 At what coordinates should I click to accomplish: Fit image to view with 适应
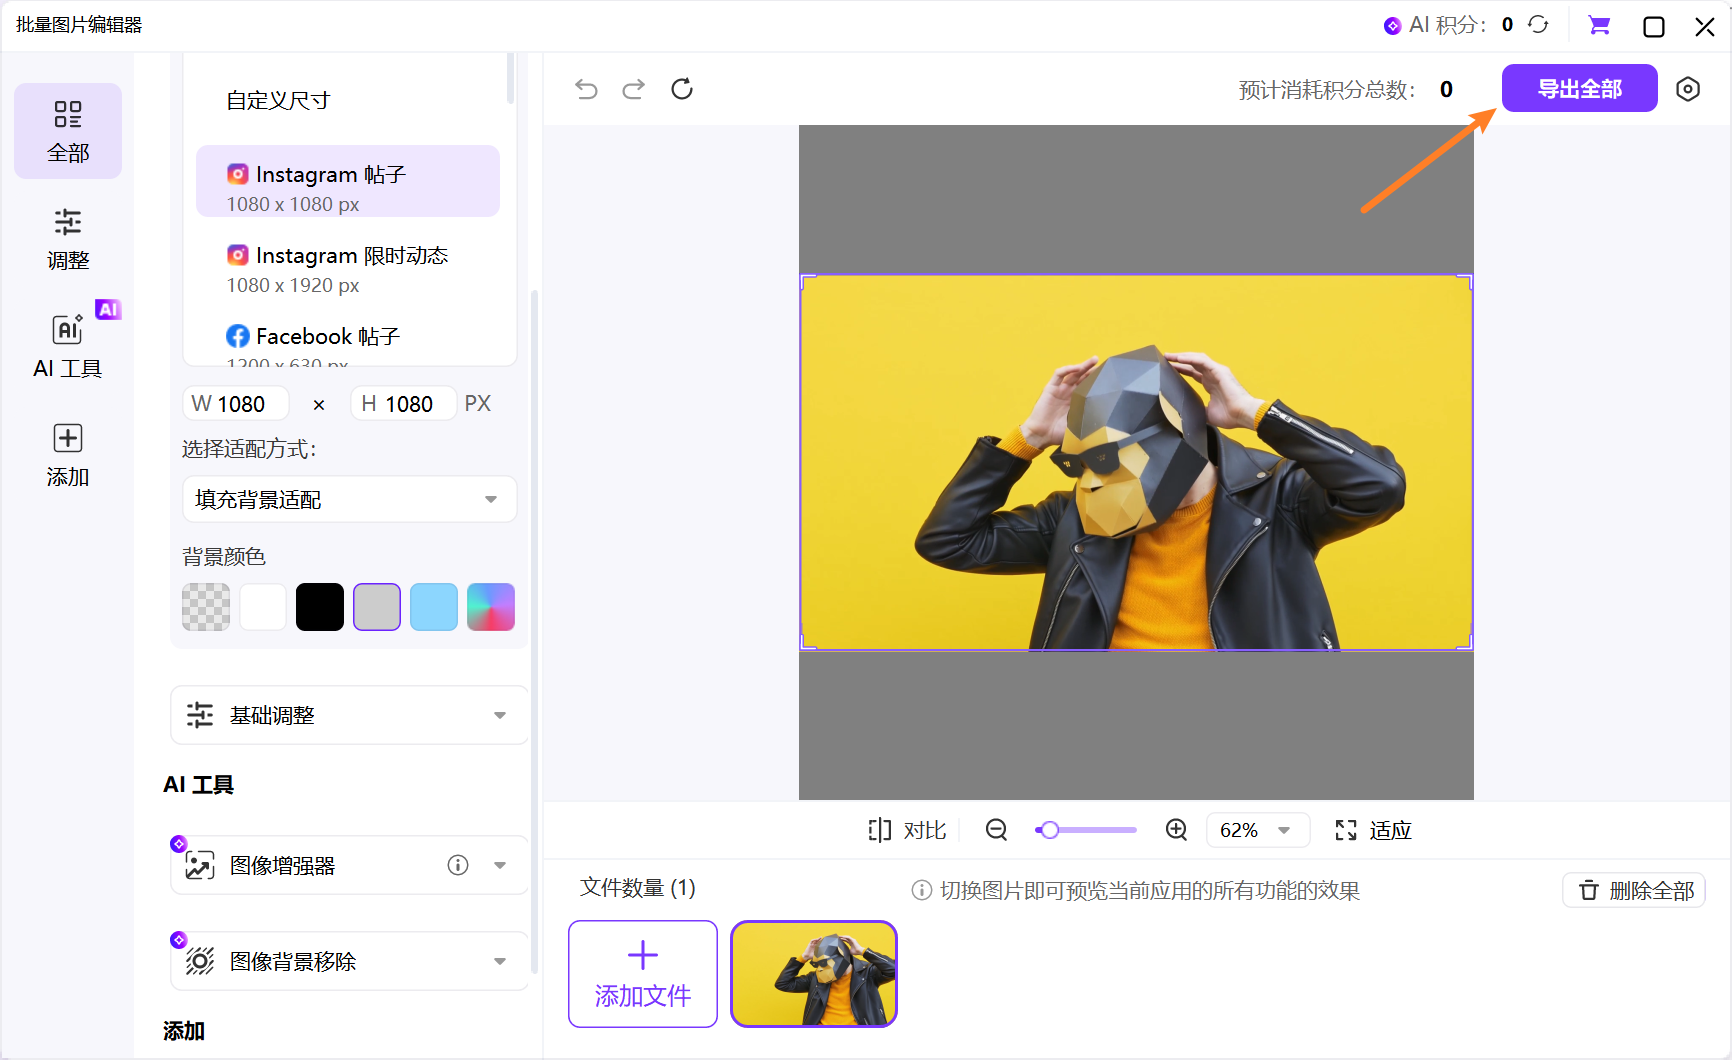pos(1373,830)
